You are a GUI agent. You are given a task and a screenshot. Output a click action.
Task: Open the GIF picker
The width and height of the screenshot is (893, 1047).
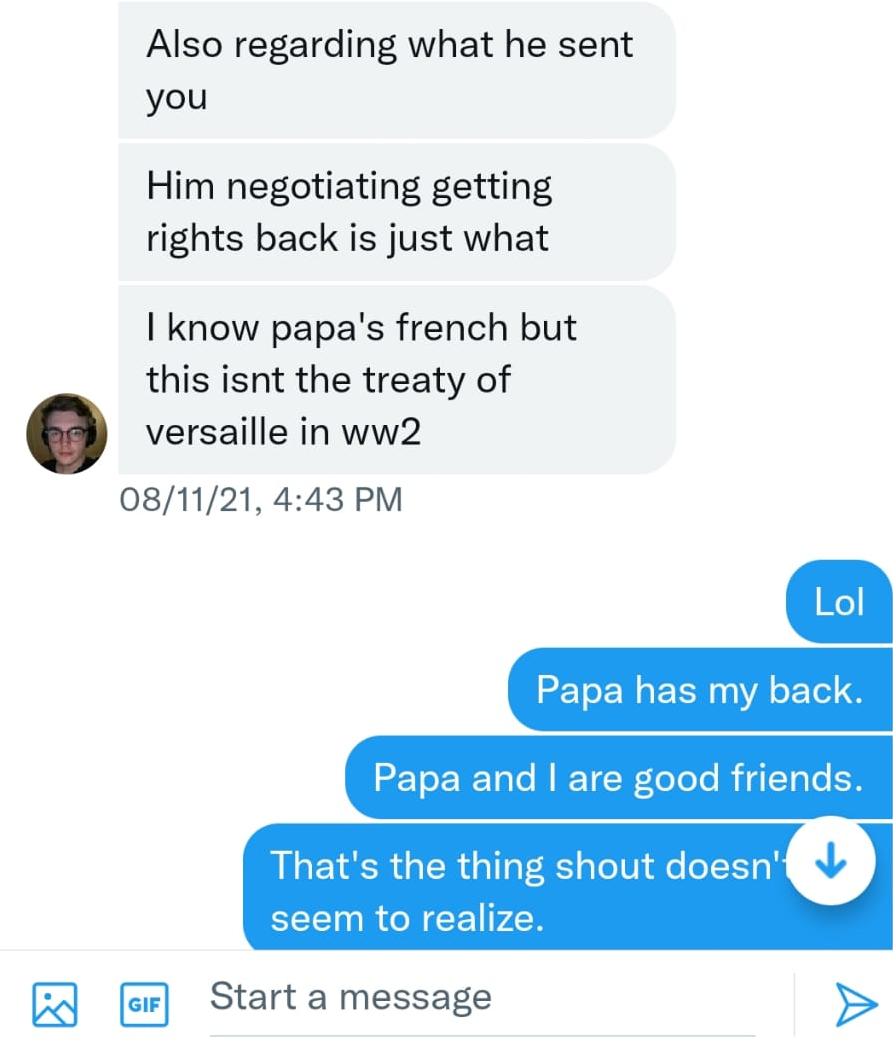click(144, 1004)
